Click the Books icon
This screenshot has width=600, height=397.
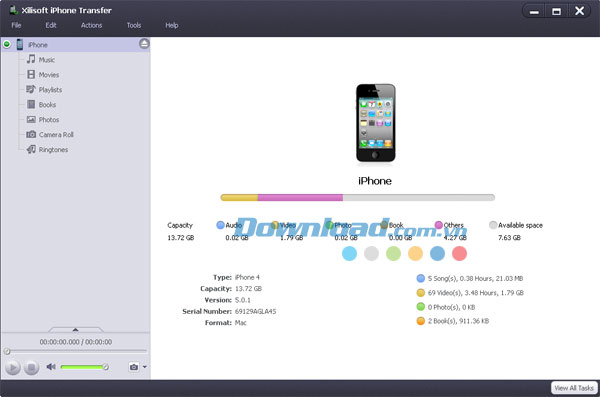click(31, 104)
